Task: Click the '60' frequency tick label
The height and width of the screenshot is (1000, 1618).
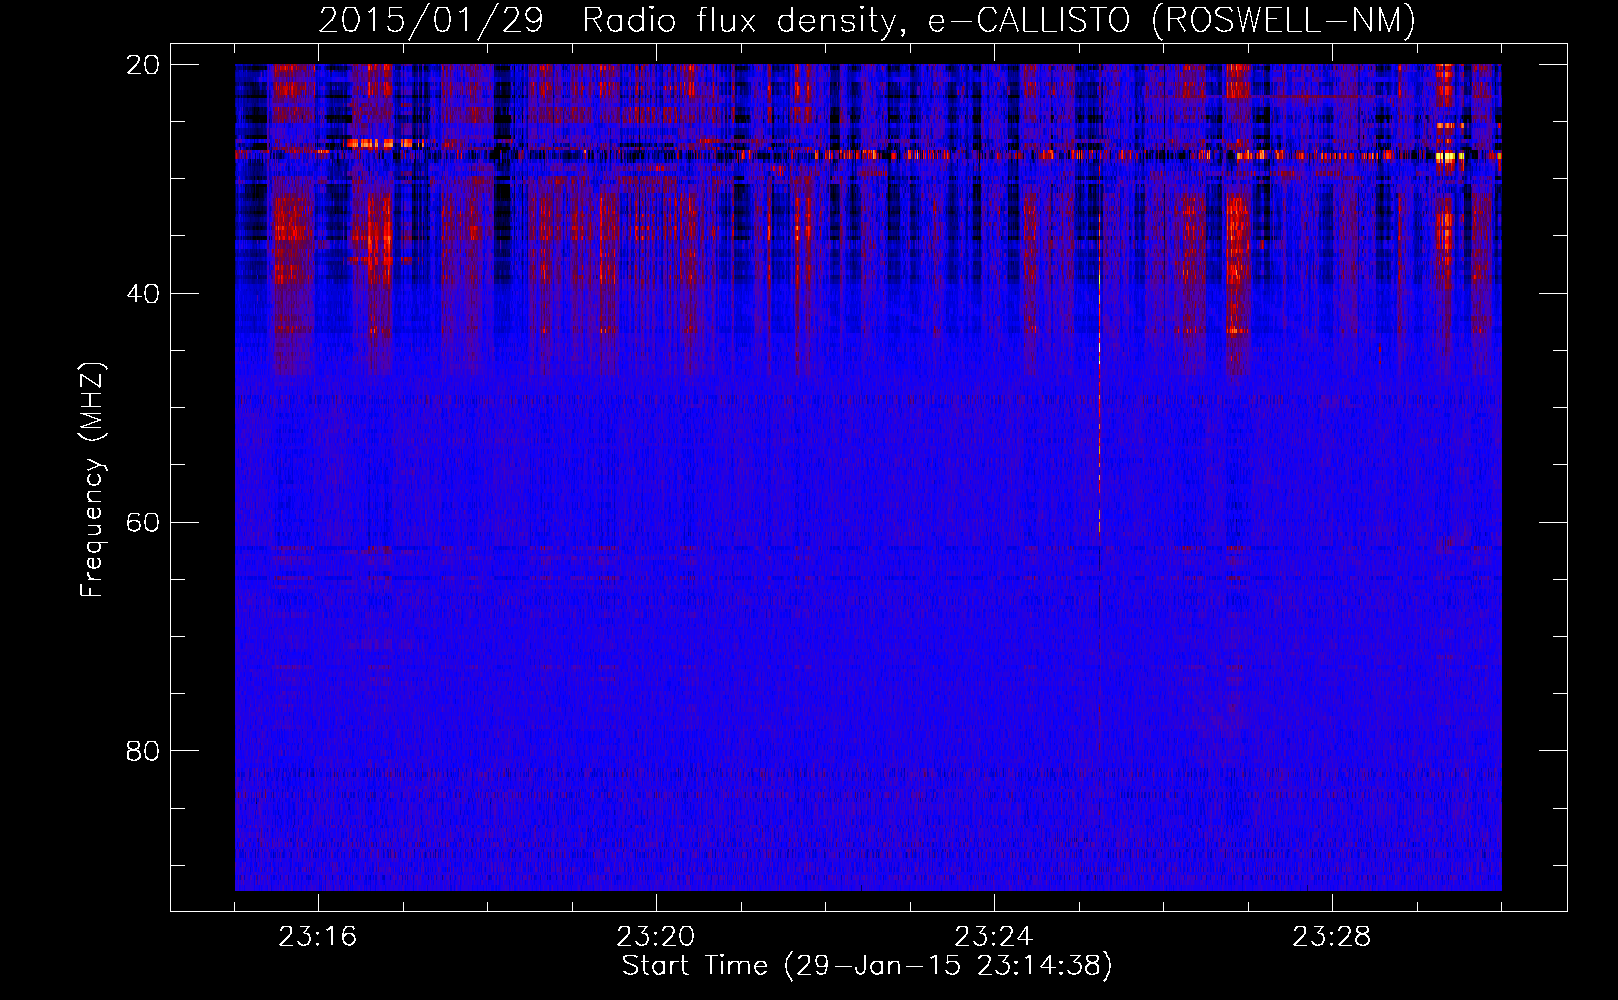Action: (x=143, y=523)
